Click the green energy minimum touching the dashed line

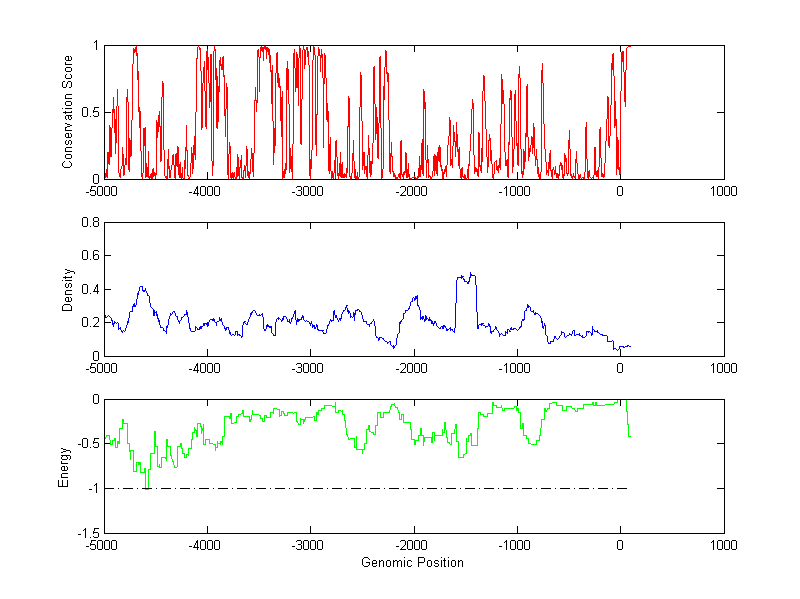click(x=147, y=486)
